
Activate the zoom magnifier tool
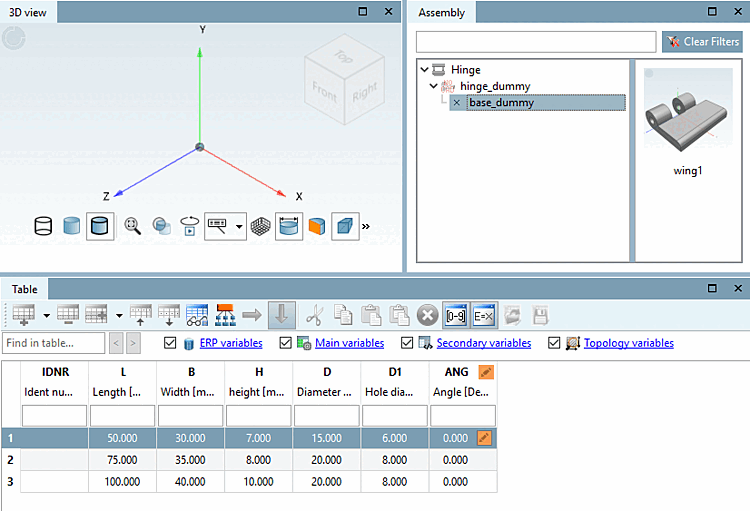[x=132, y=226]
